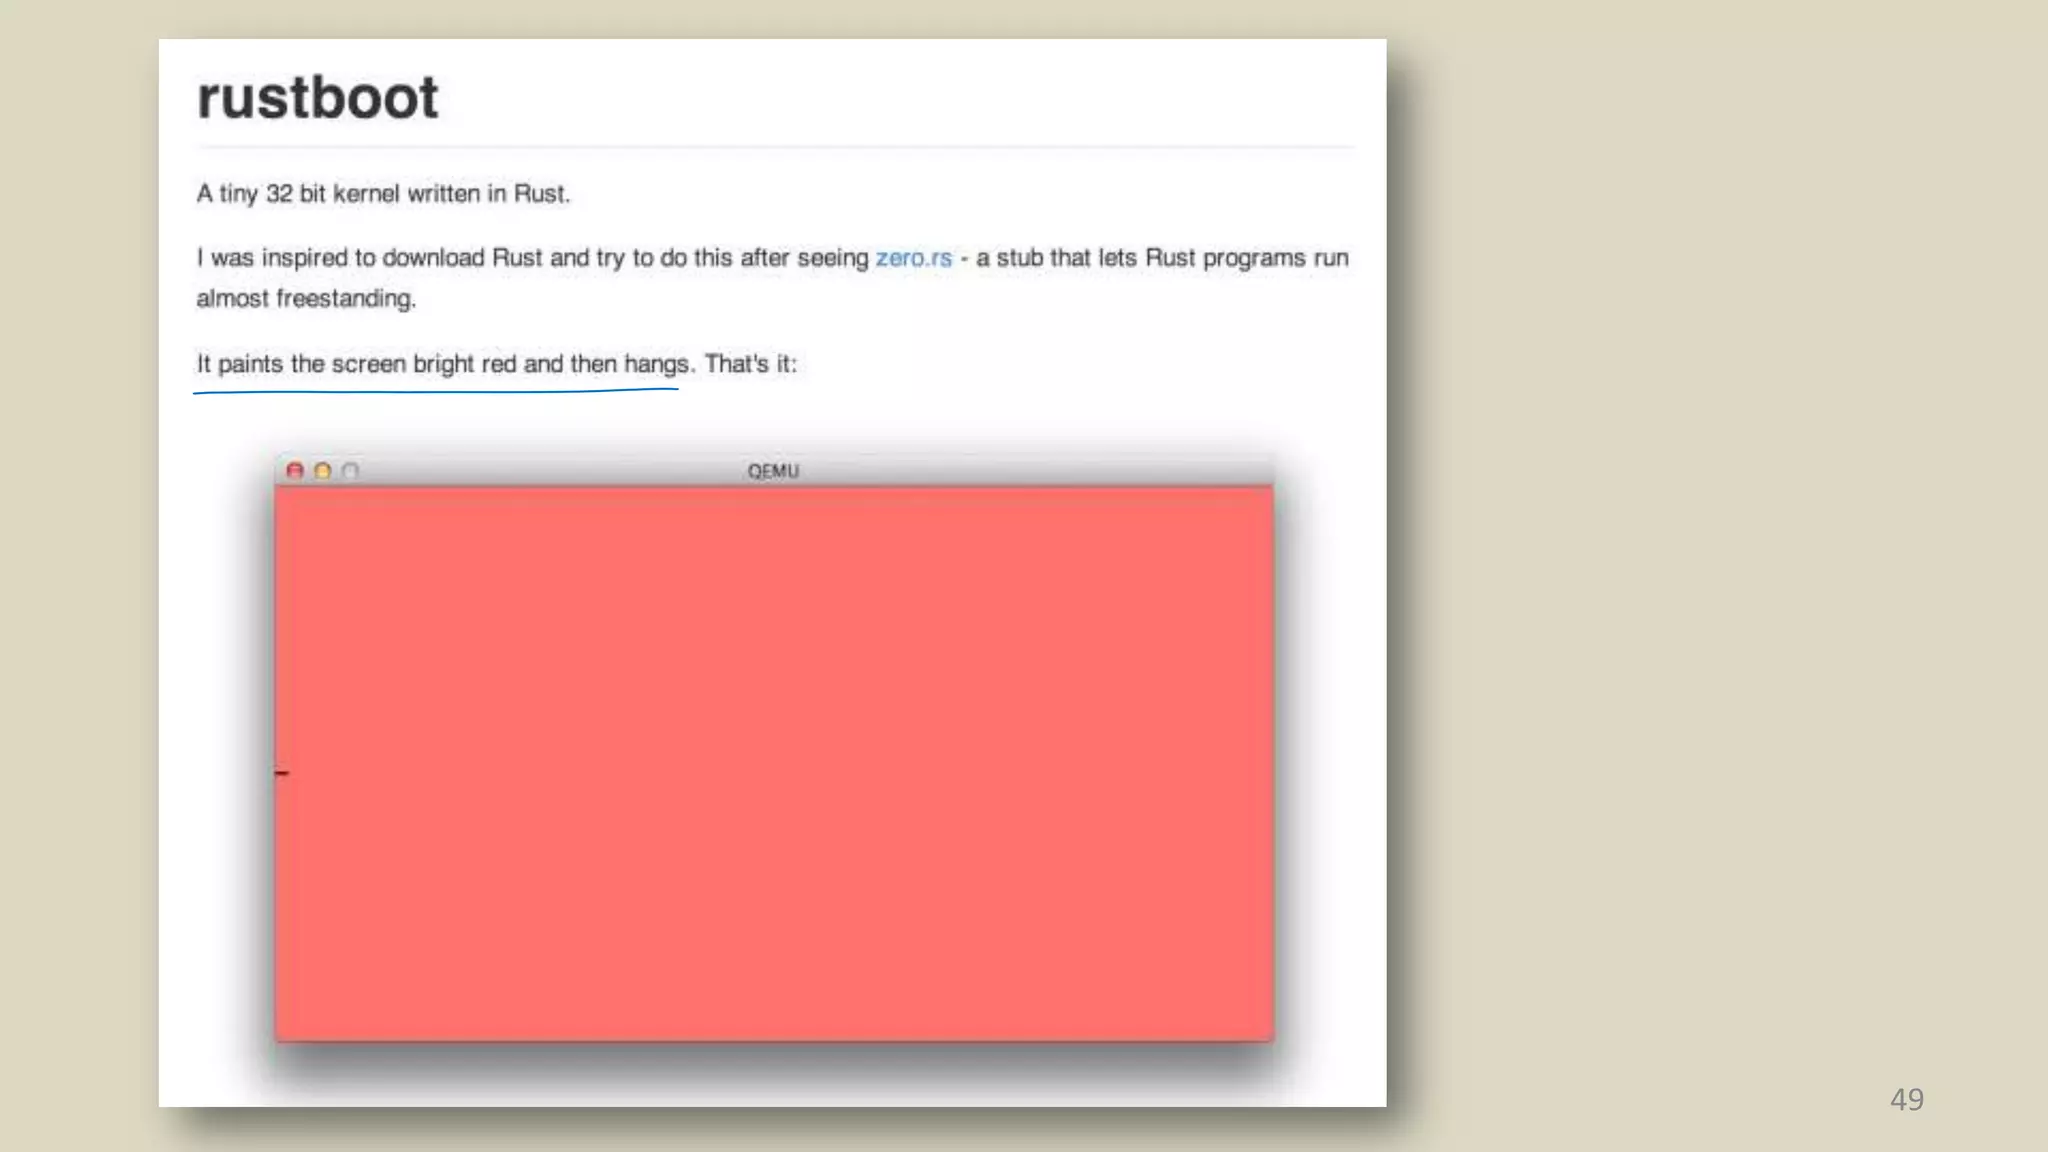Click the phrase 'Rust programs run'
The height and width of the screenshot is (1152, 2048).
pyautogui.click(x=1246, y=258)
